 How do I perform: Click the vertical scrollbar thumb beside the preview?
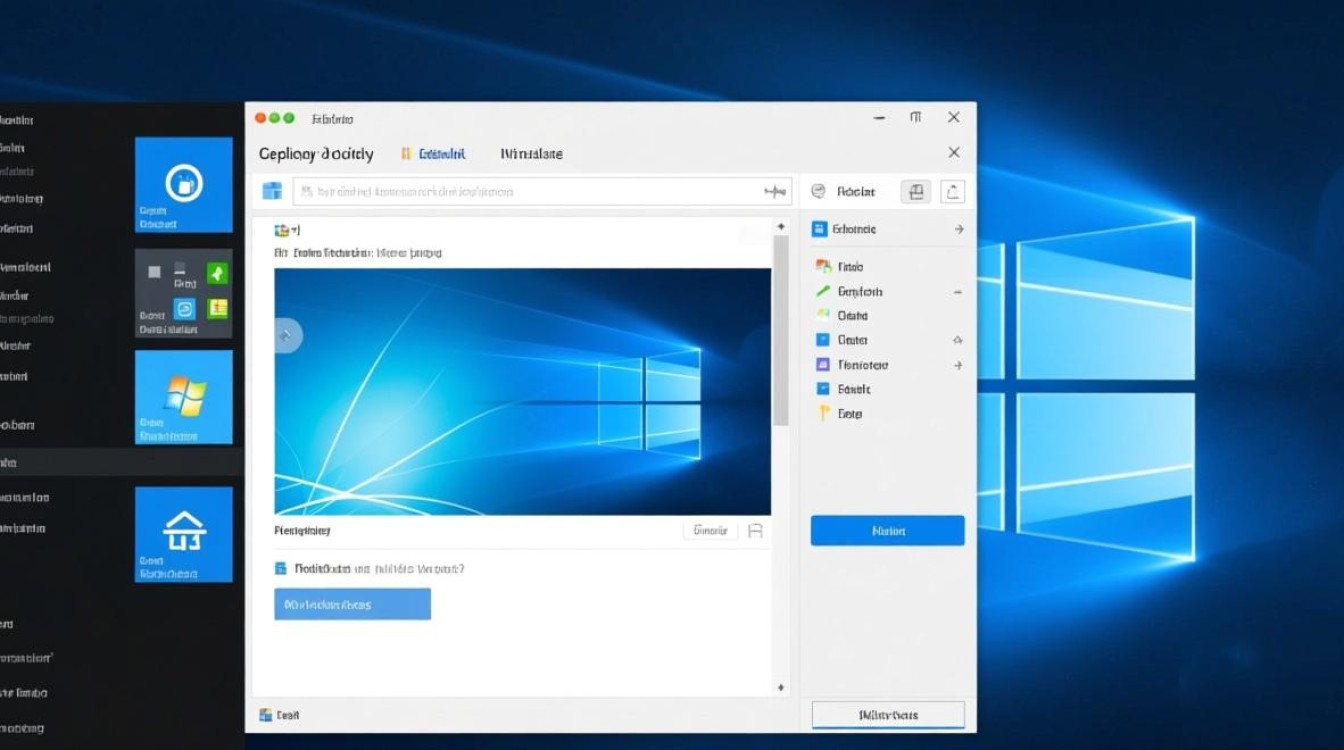780,330
